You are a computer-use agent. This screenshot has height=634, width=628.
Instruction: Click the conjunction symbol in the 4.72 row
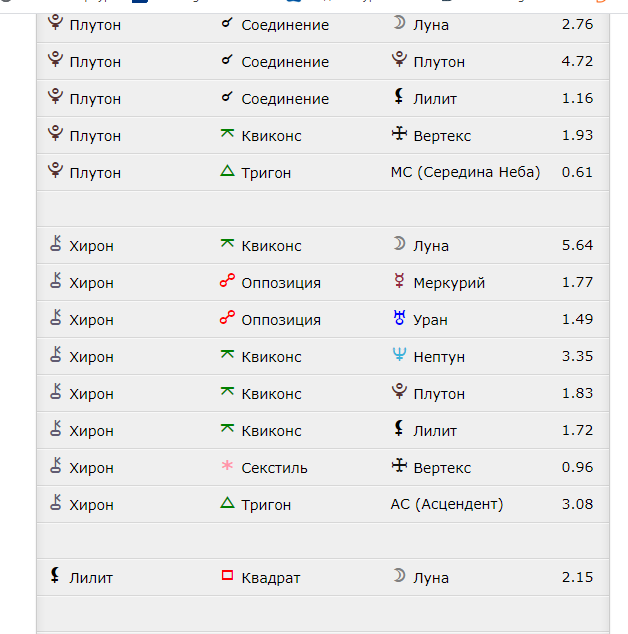[x=227, y=60]
